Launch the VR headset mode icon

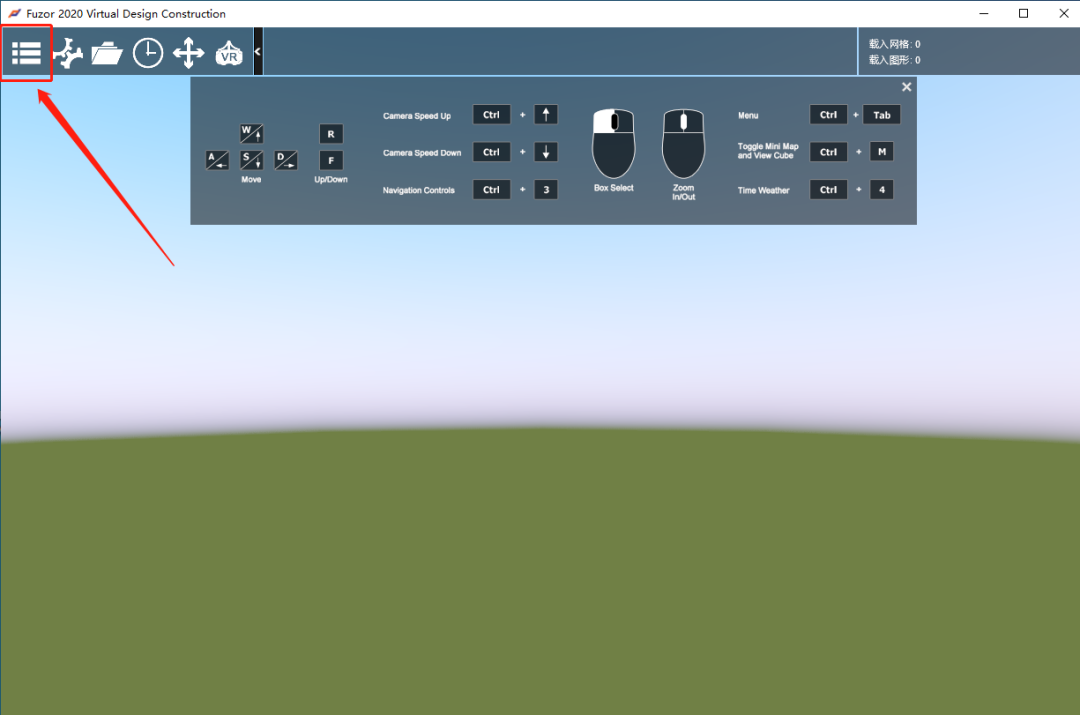(229, 53)
